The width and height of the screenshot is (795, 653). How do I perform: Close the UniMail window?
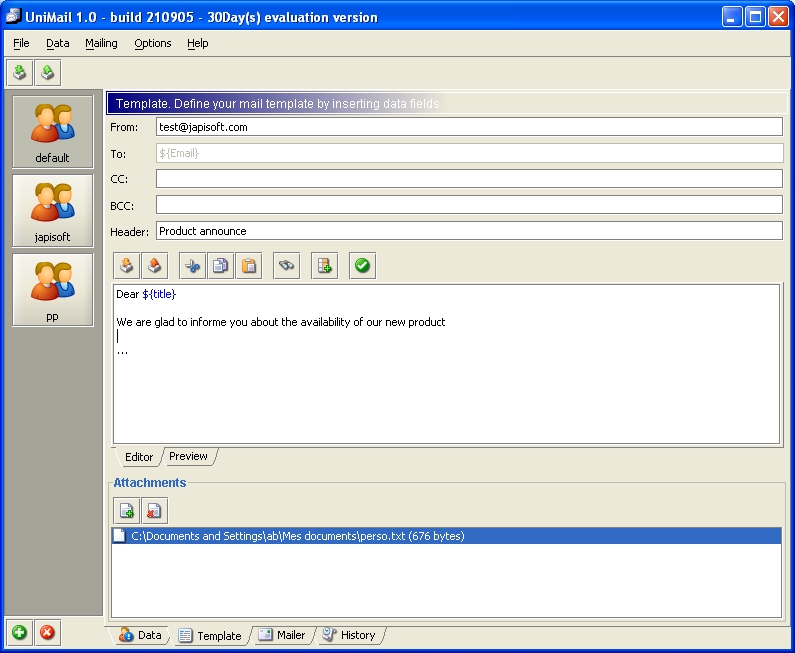click(x=778, y=17)
